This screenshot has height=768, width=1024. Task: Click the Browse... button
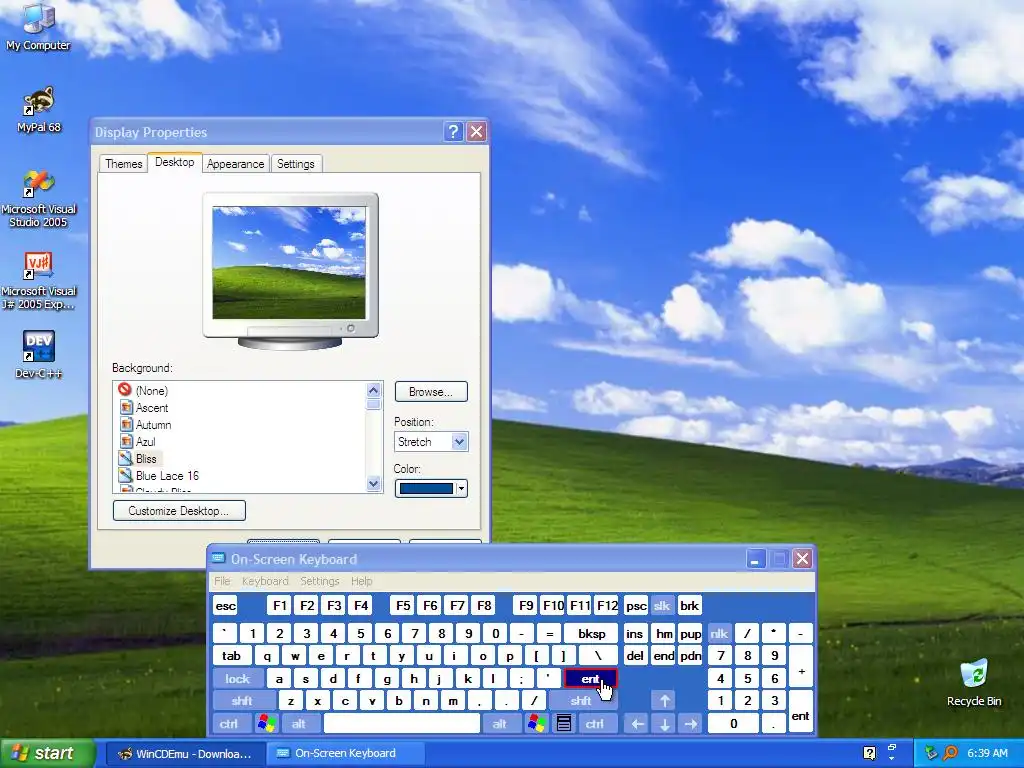coord(431,392)
